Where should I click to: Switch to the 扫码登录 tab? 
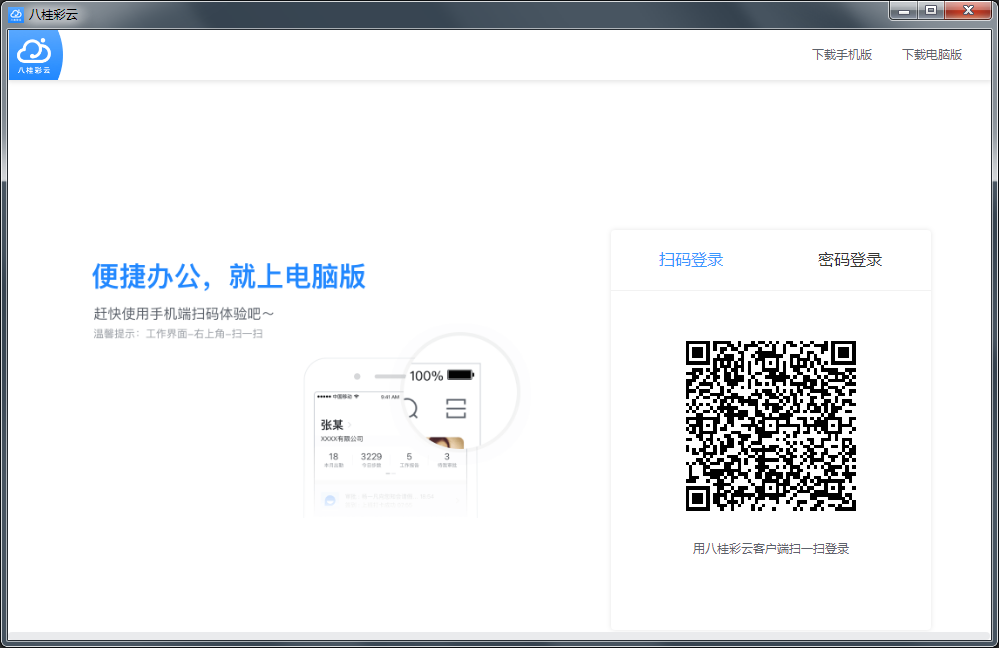tap(691, 260)
